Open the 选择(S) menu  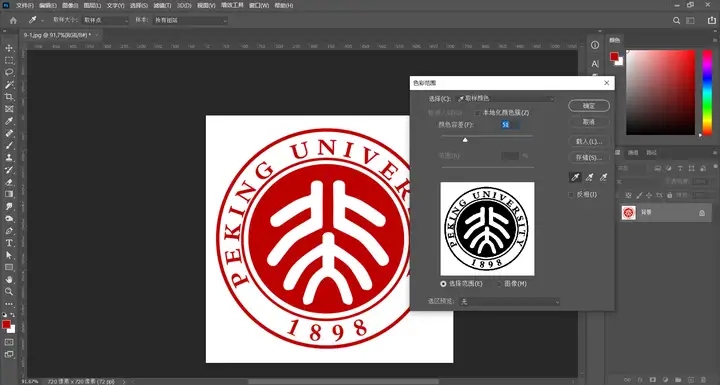click(x=138, y=6)
